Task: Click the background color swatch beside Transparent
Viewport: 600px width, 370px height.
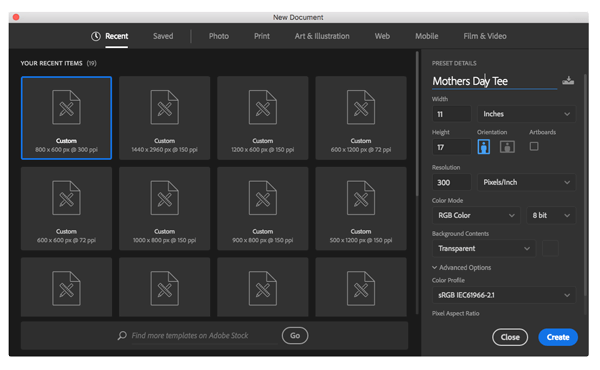Action: [550, 249]
